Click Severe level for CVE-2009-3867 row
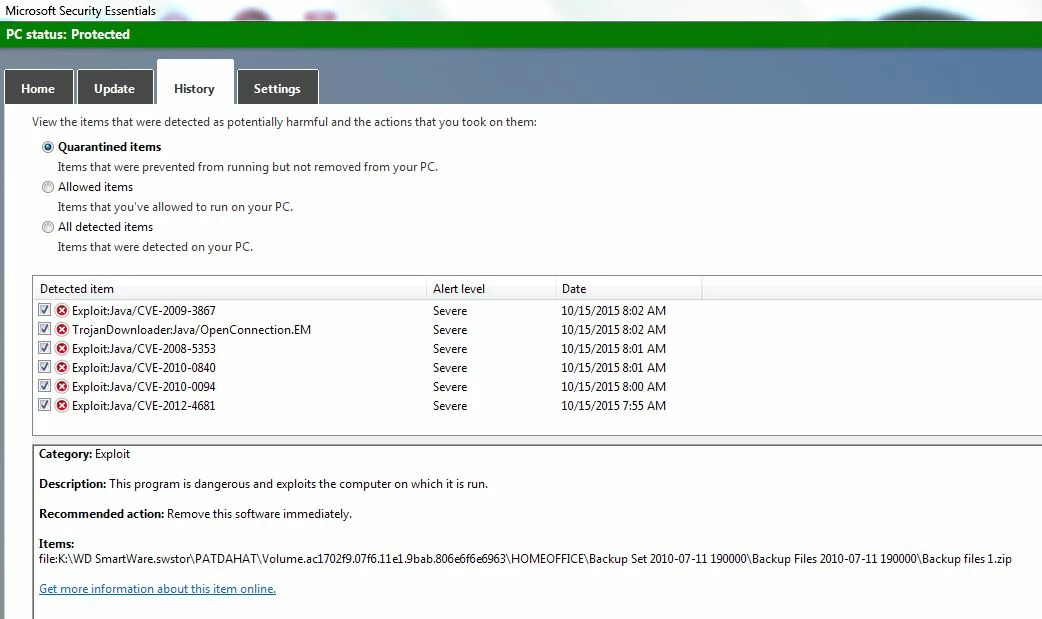Screen dimensions: 1042x619 click(450, 310)
